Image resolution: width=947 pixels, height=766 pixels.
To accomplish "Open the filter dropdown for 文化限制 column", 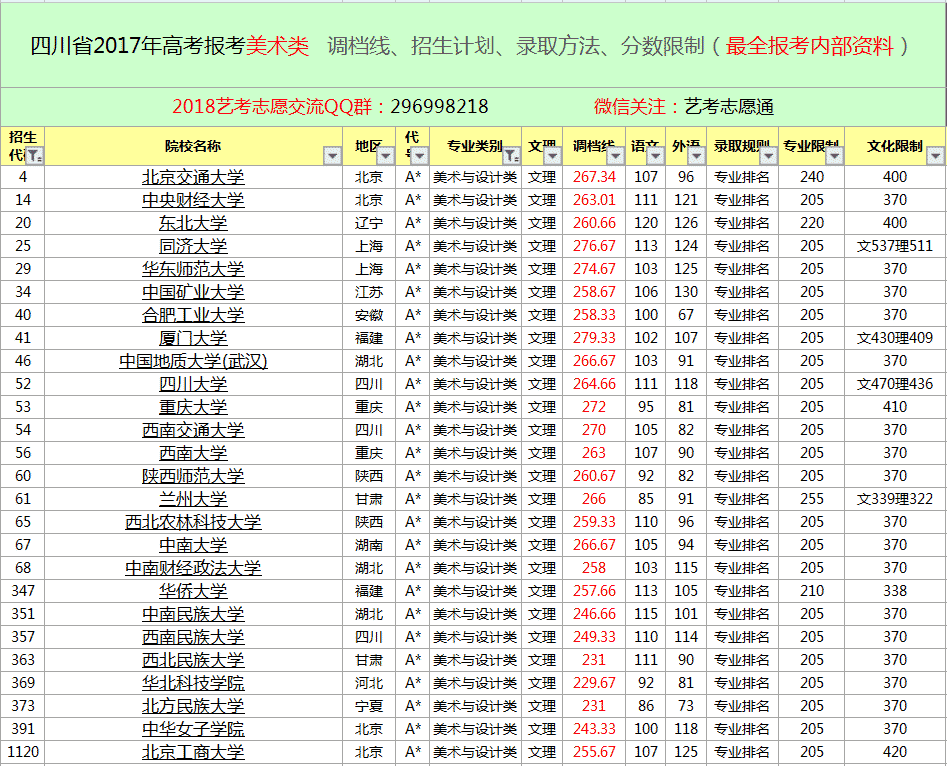I will pyautogui.click(x=936, y=156).
